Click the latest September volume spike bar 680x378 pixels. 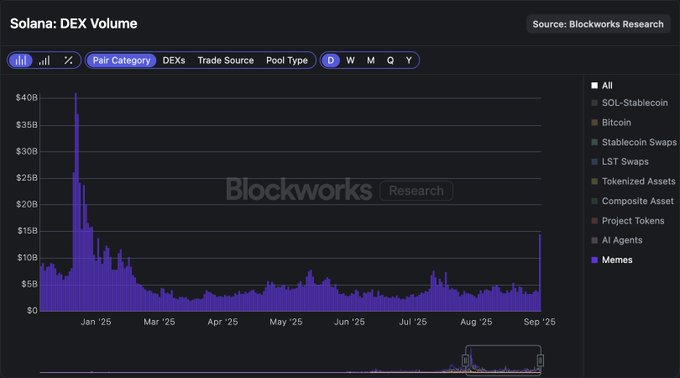click(540, 273)
